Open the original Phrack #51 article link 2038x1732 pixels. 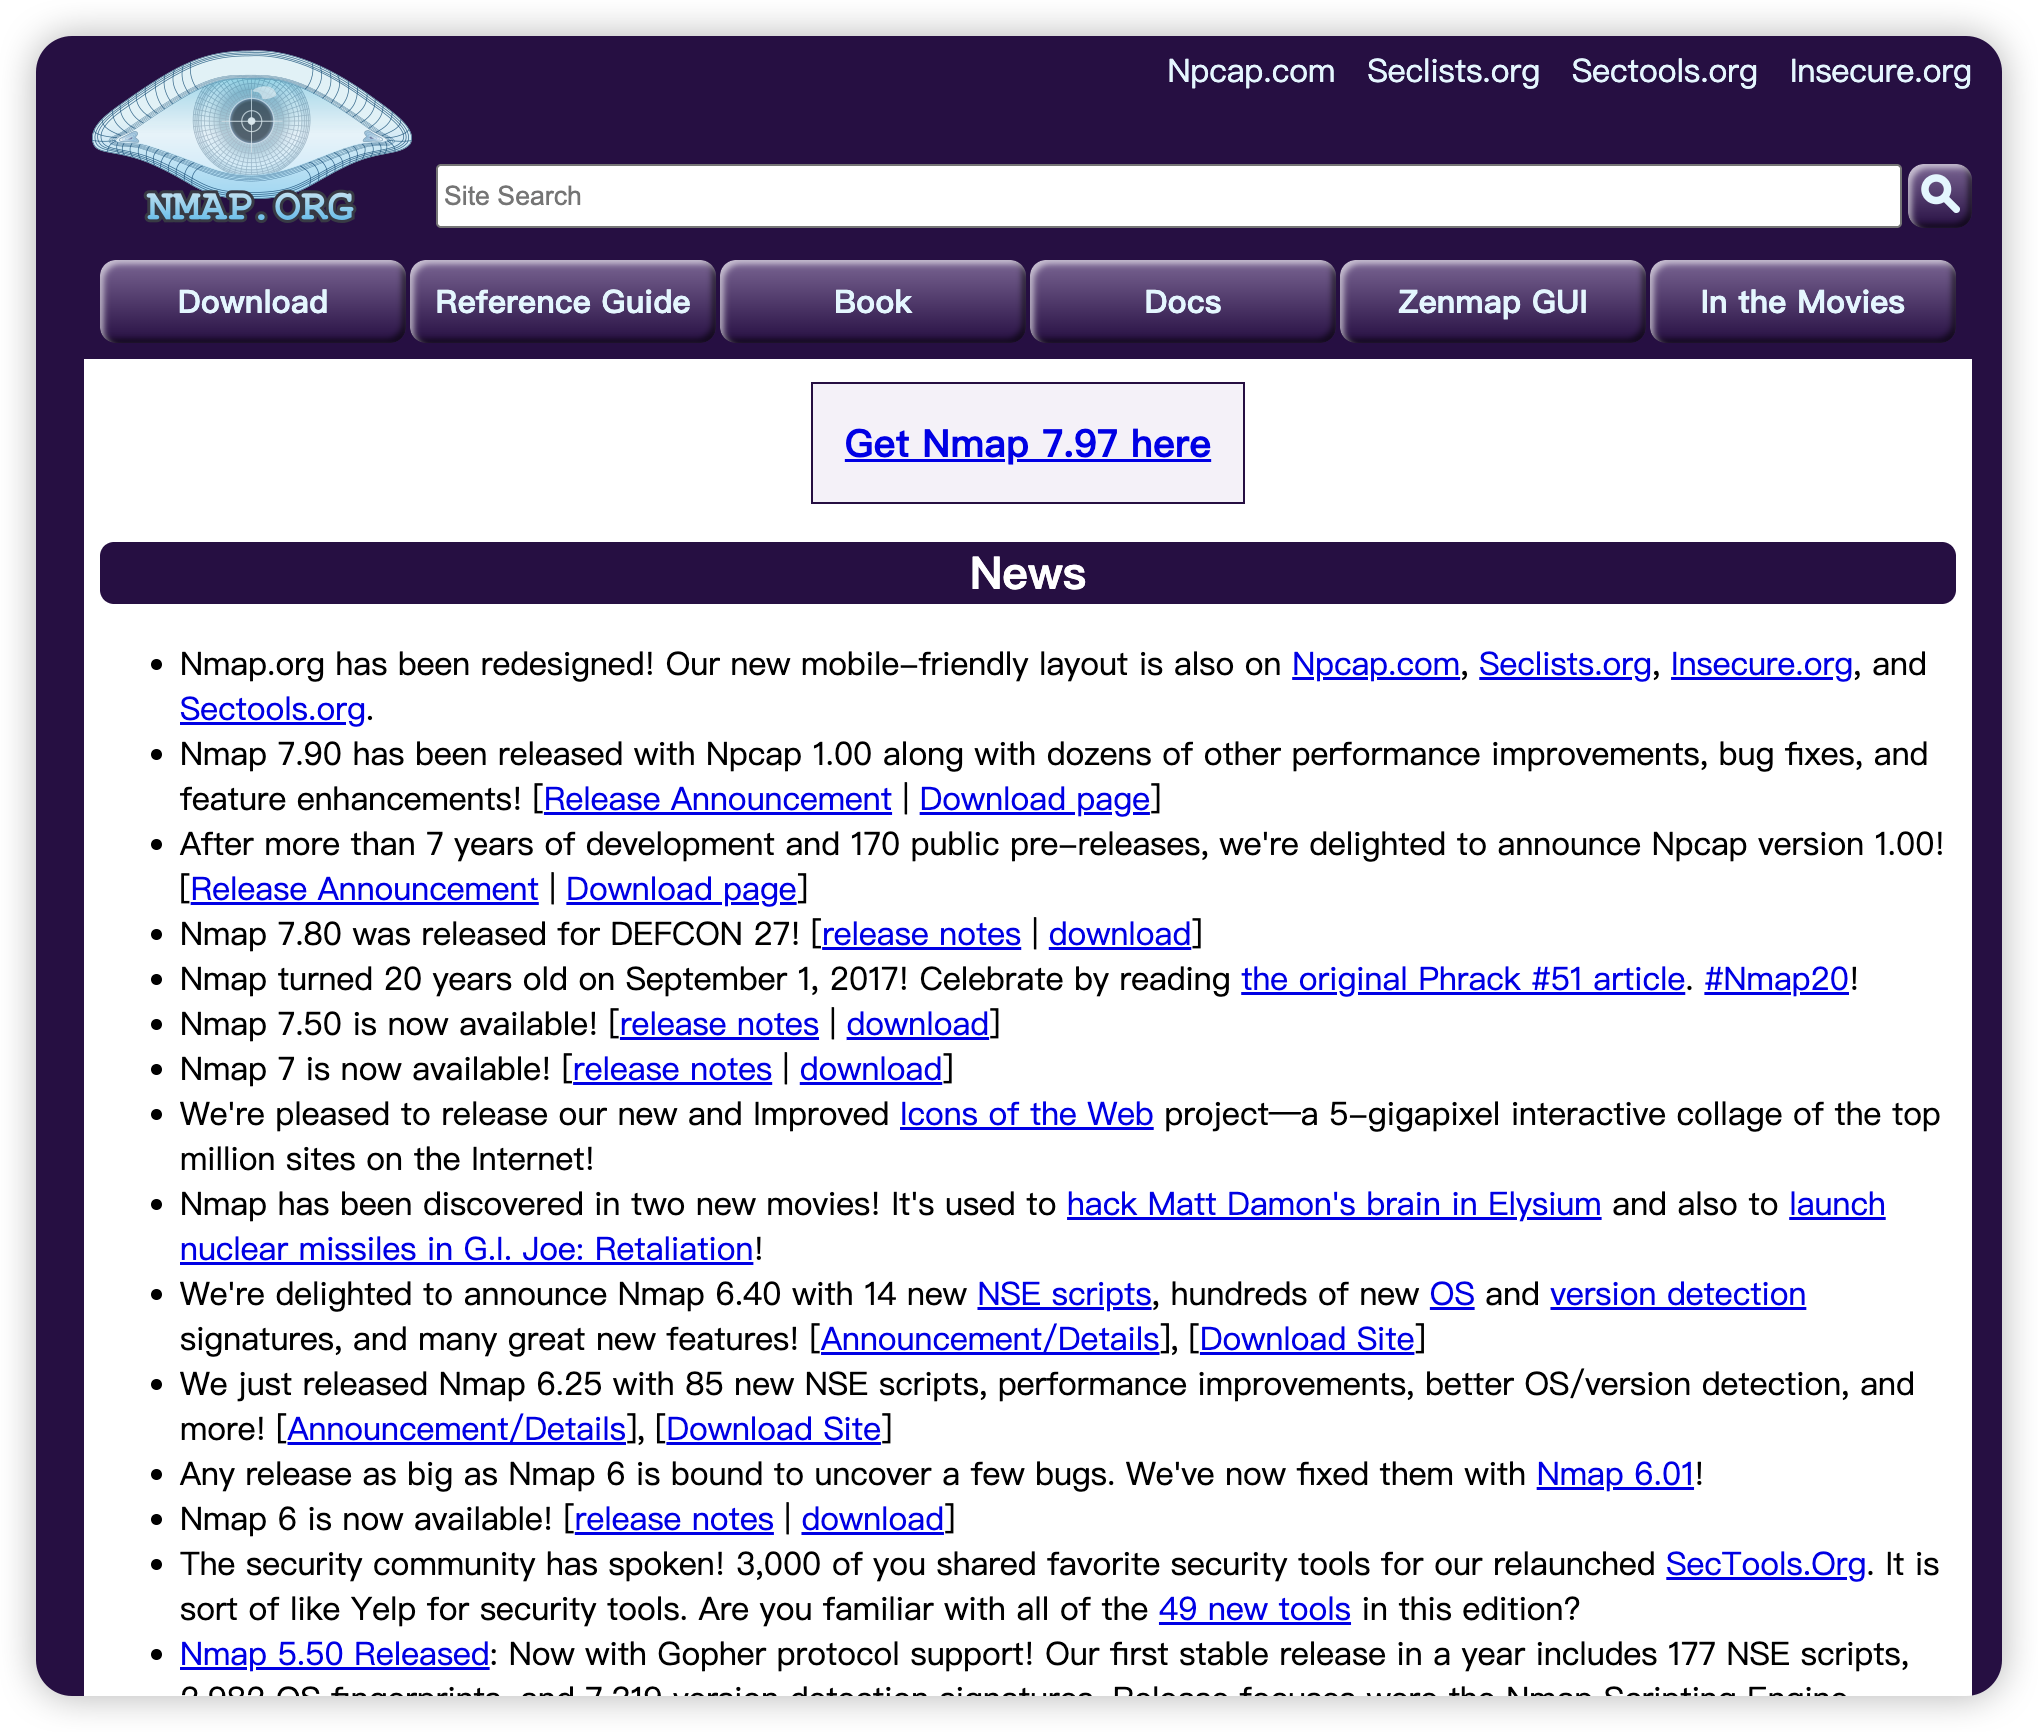tap(1462, 979)
